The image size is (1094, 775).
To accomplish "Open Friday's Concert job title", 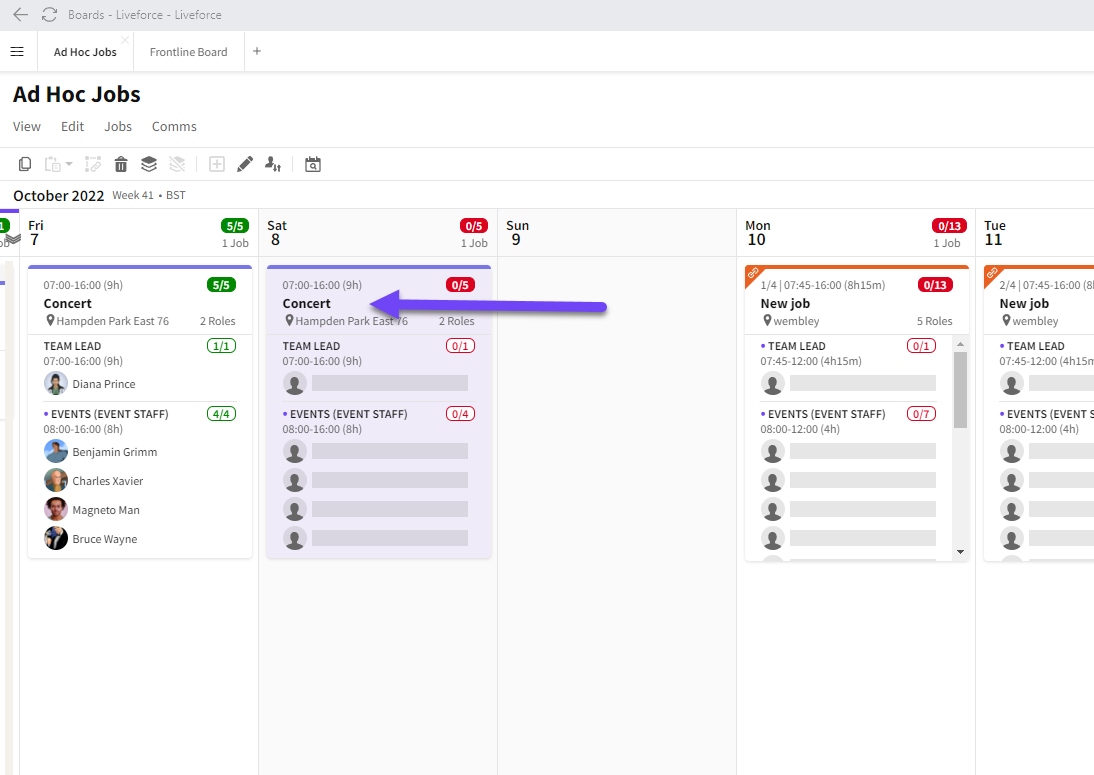I will pyautogui.click(x=68, y=303).
